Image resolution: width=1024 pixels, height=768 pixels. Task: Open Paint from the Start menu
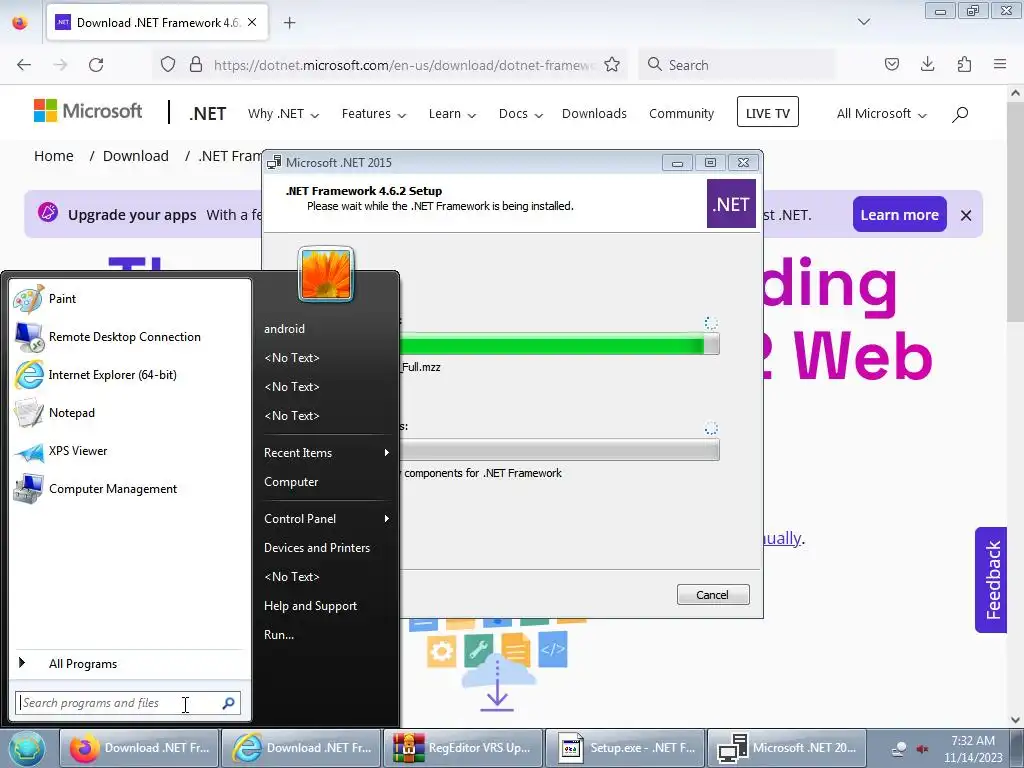[130, 298]
